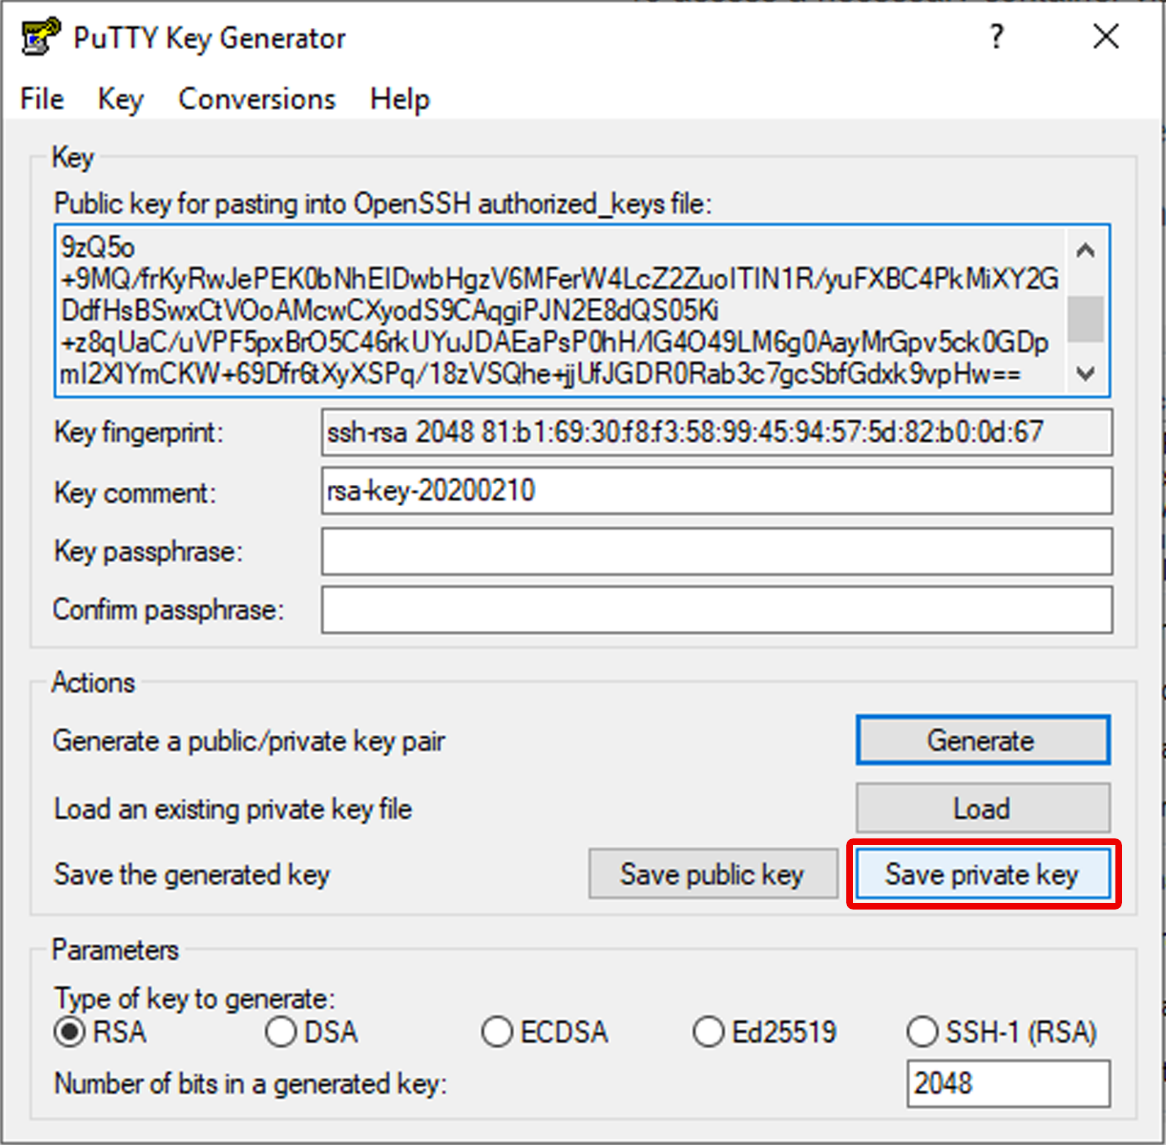Select RSA key type
Viewport: 1166px width, 1145px height.
coord(70,1032)
